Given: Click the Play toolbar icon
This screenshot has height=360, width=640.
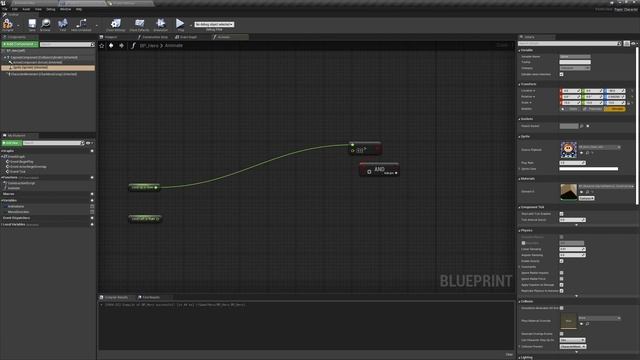Looking at the screenshot, I should tap(180, 24).
